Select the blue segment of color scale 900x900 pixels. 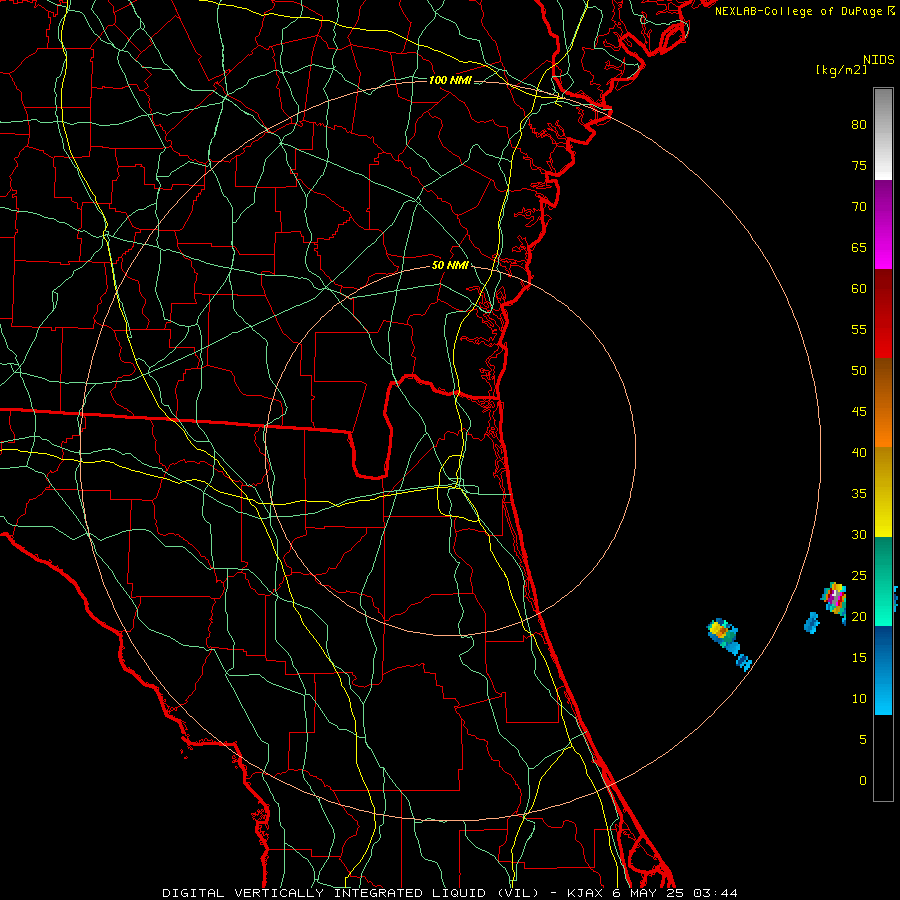tap(883, 670)
